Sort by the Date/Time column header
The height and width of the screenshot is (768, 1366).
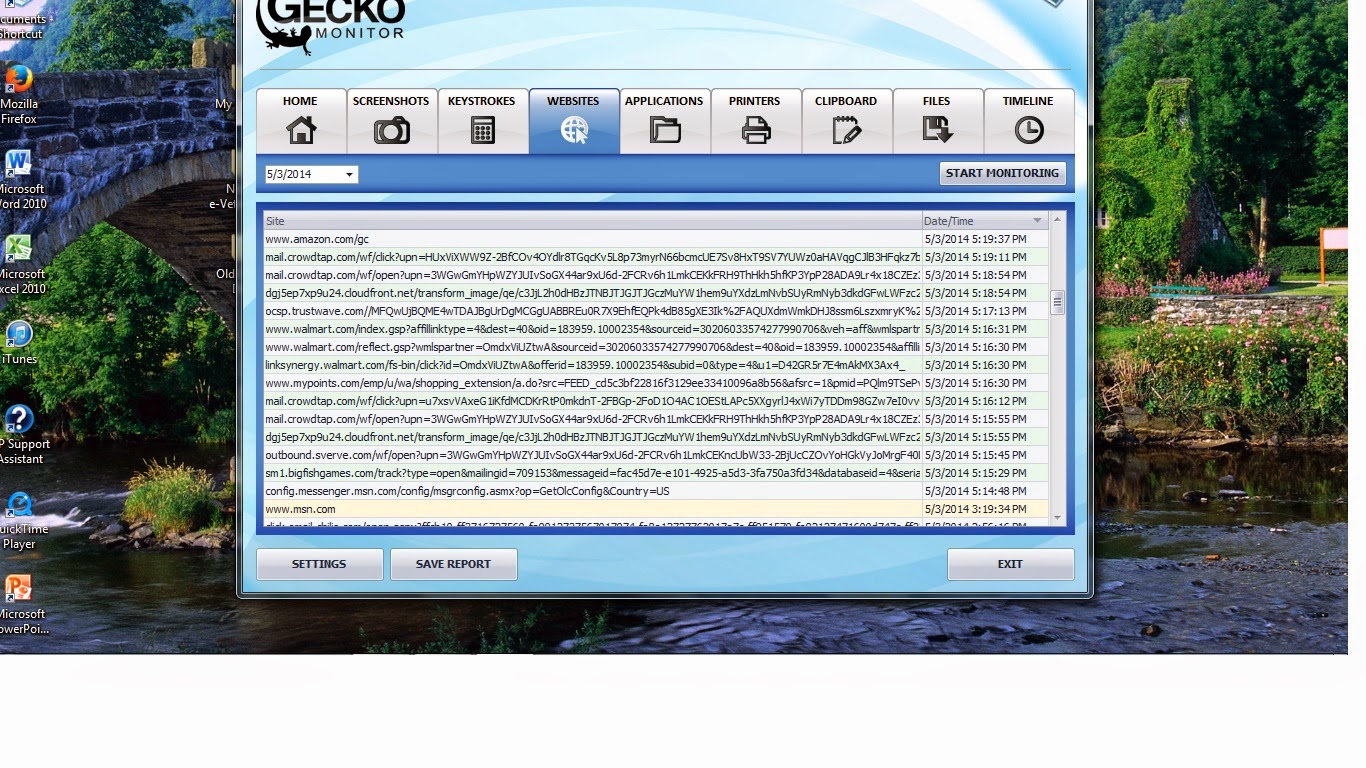(985, 221)
